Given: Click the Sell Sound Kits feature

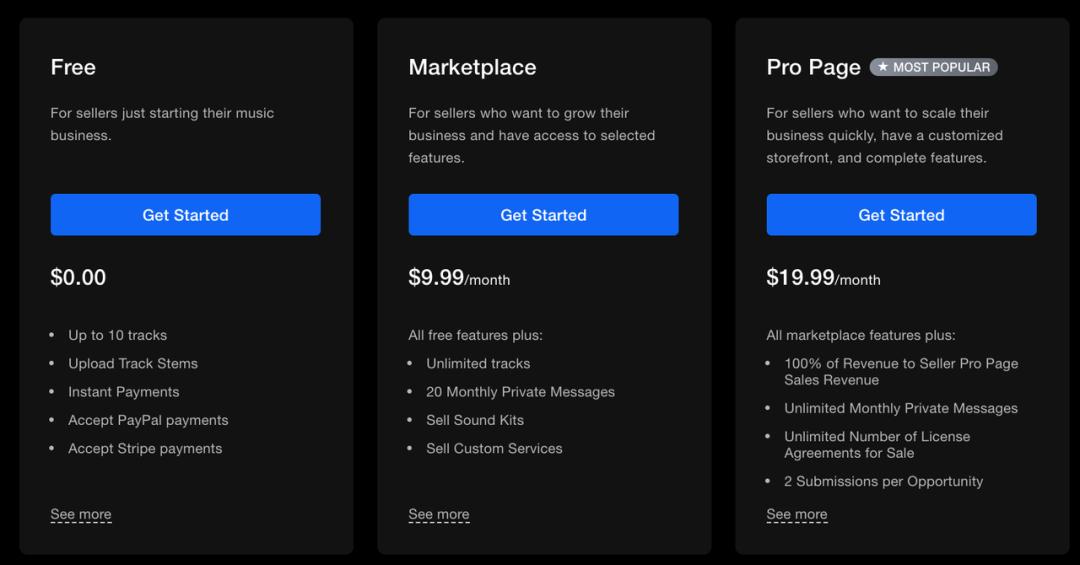Looking at the screenshot, I should [x=475, y=420].
